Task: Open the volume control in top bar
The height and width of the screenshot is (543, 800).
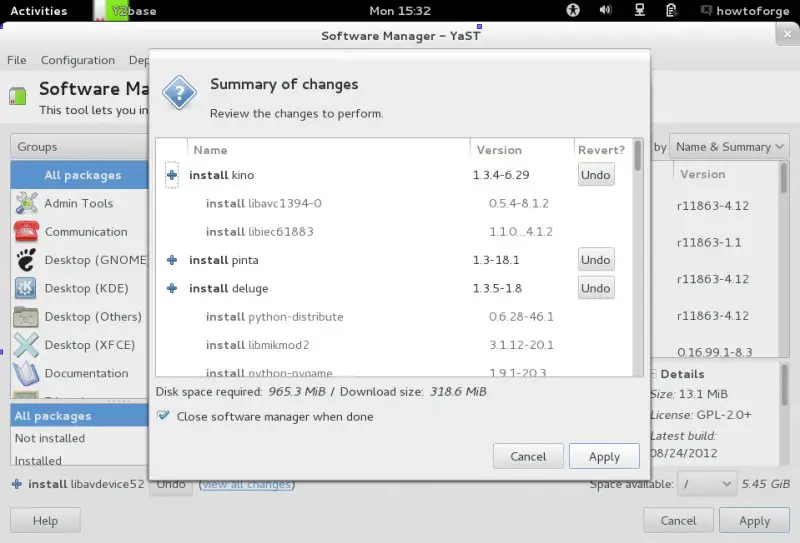Action: coord(606,10)
